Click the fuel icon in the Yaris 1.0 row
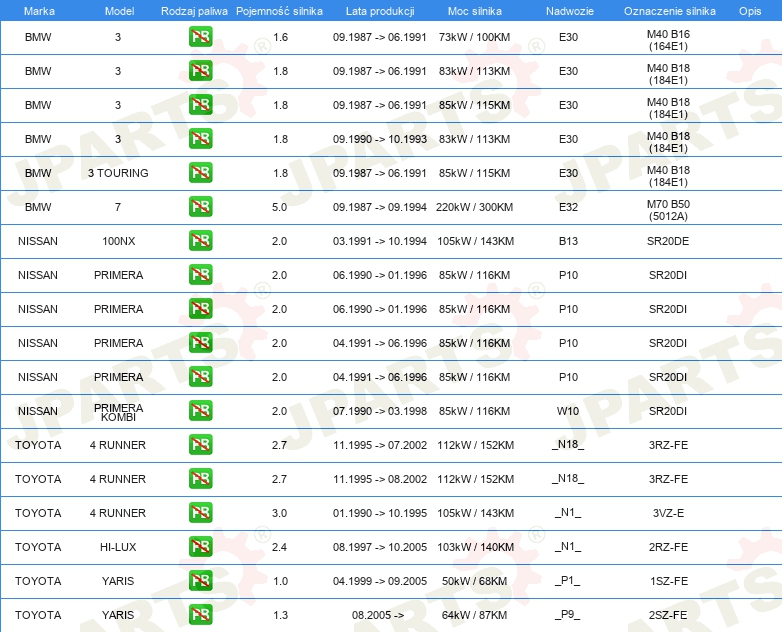782x632 pixels. (x=200, y=580)
